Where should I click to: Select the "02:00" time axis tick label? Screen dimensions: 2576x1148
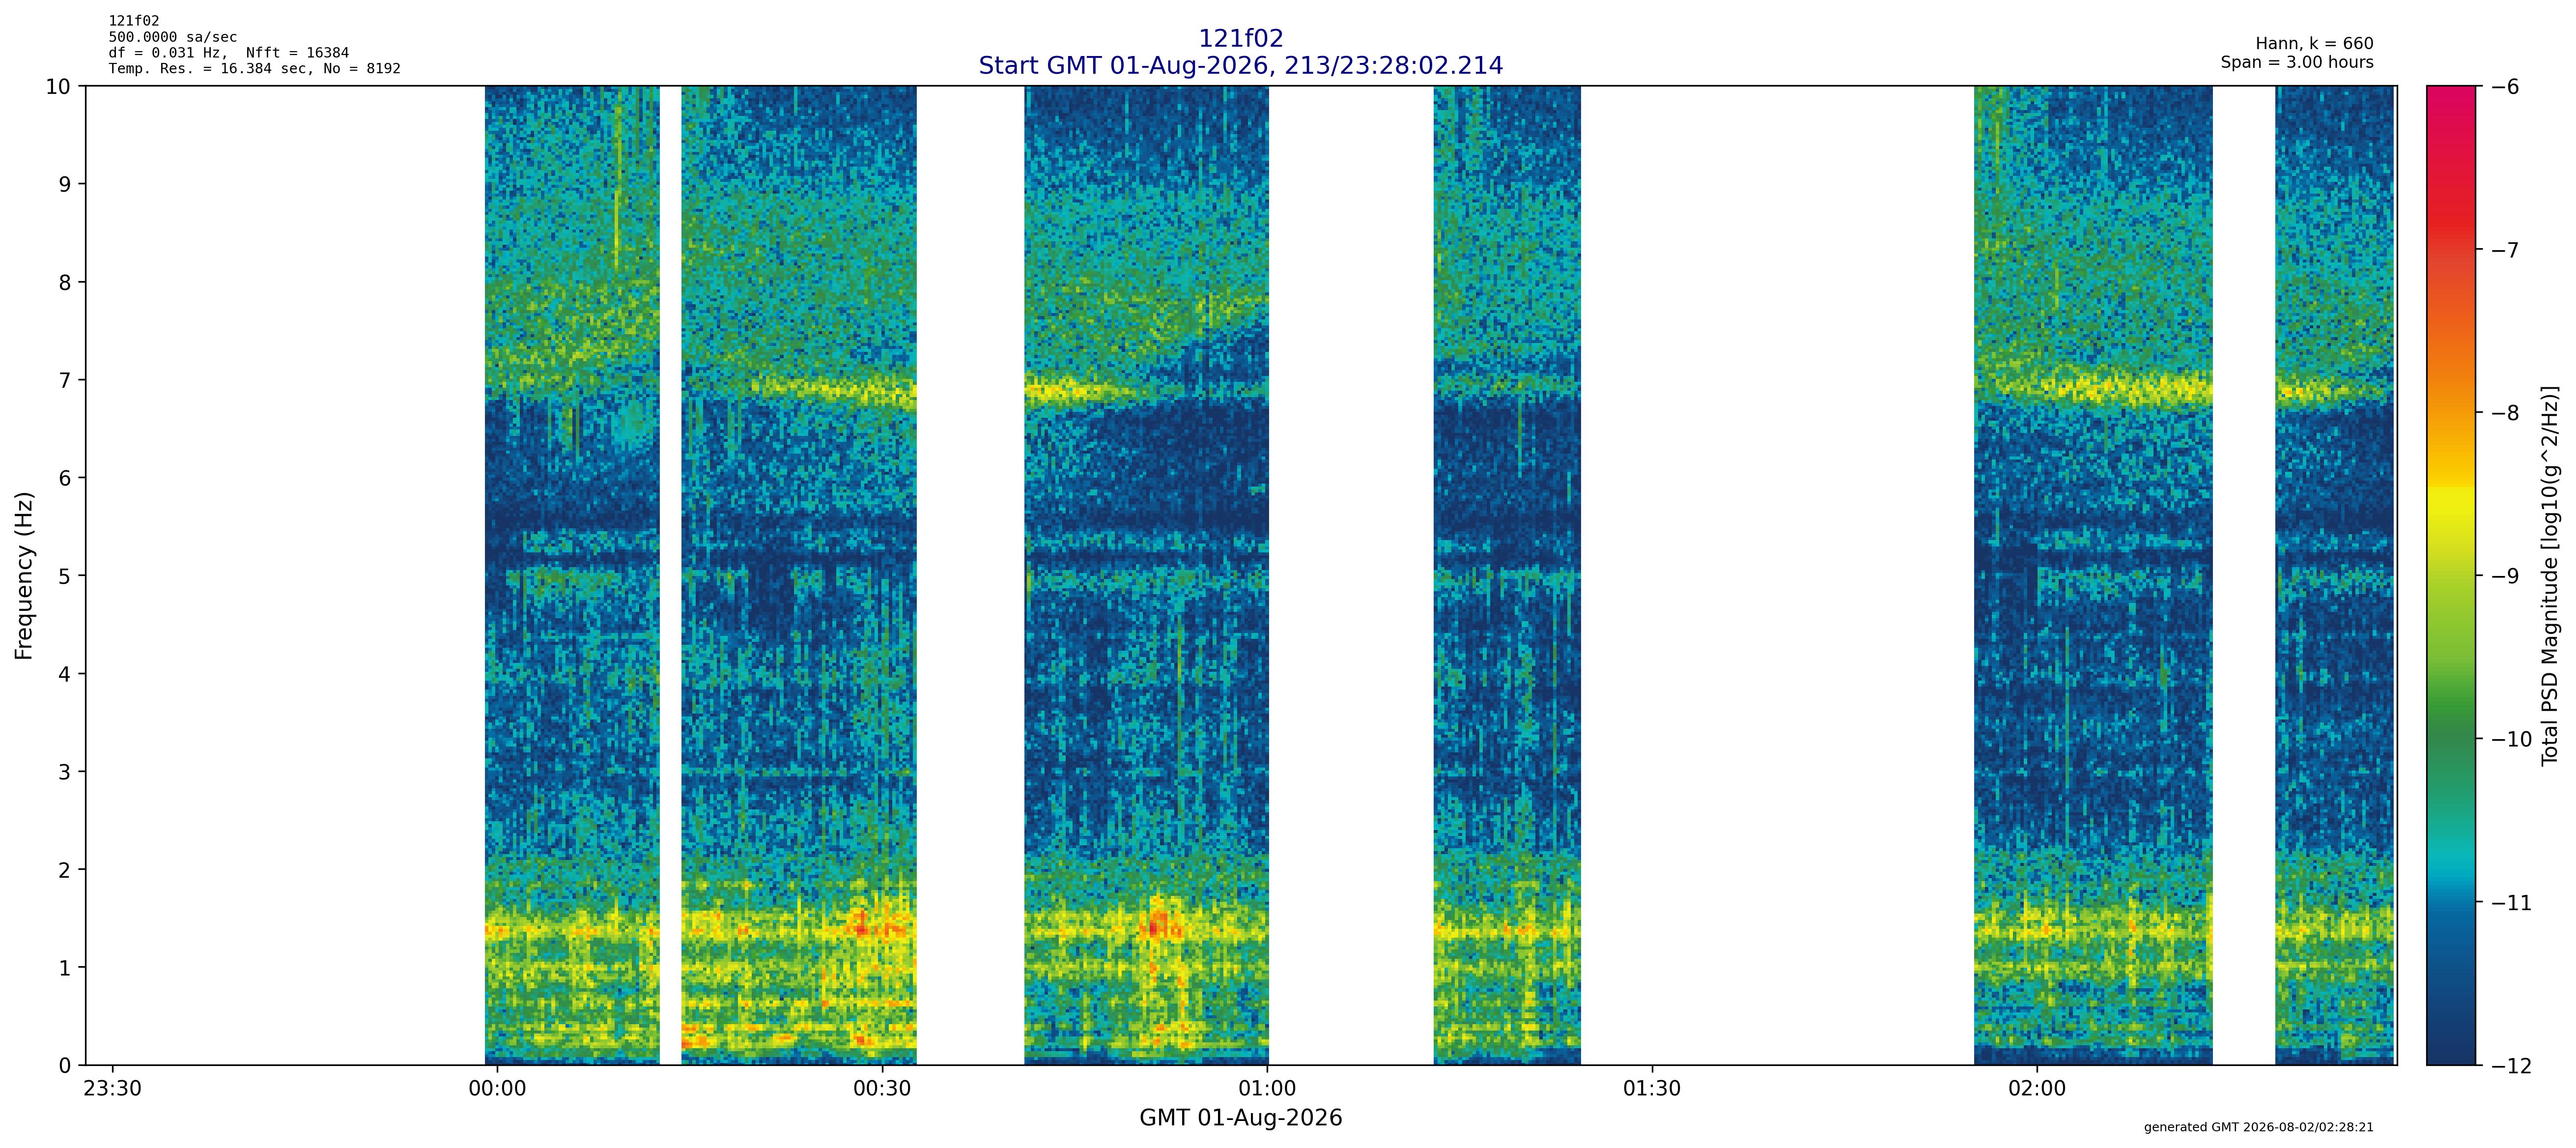point(2037,1089)
